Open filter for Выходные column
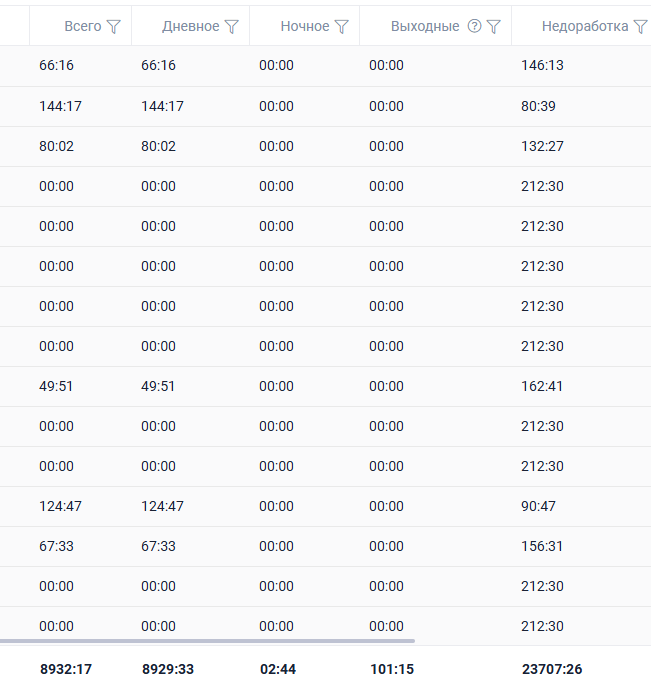655x693 pixels. (x=493, y=27)
